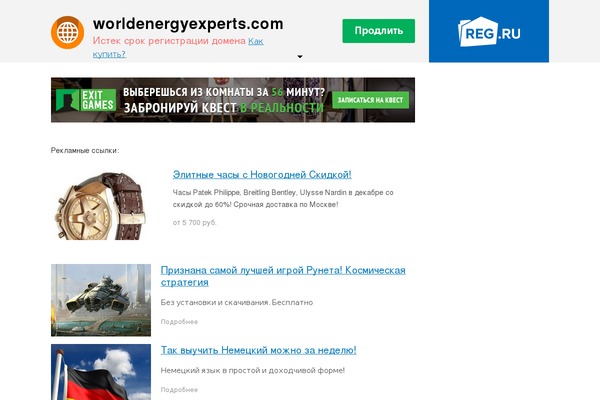Click 'Записаться на квест' banner button
The image size is (600, 400).
pyautogui.click(x=370, y=100)
